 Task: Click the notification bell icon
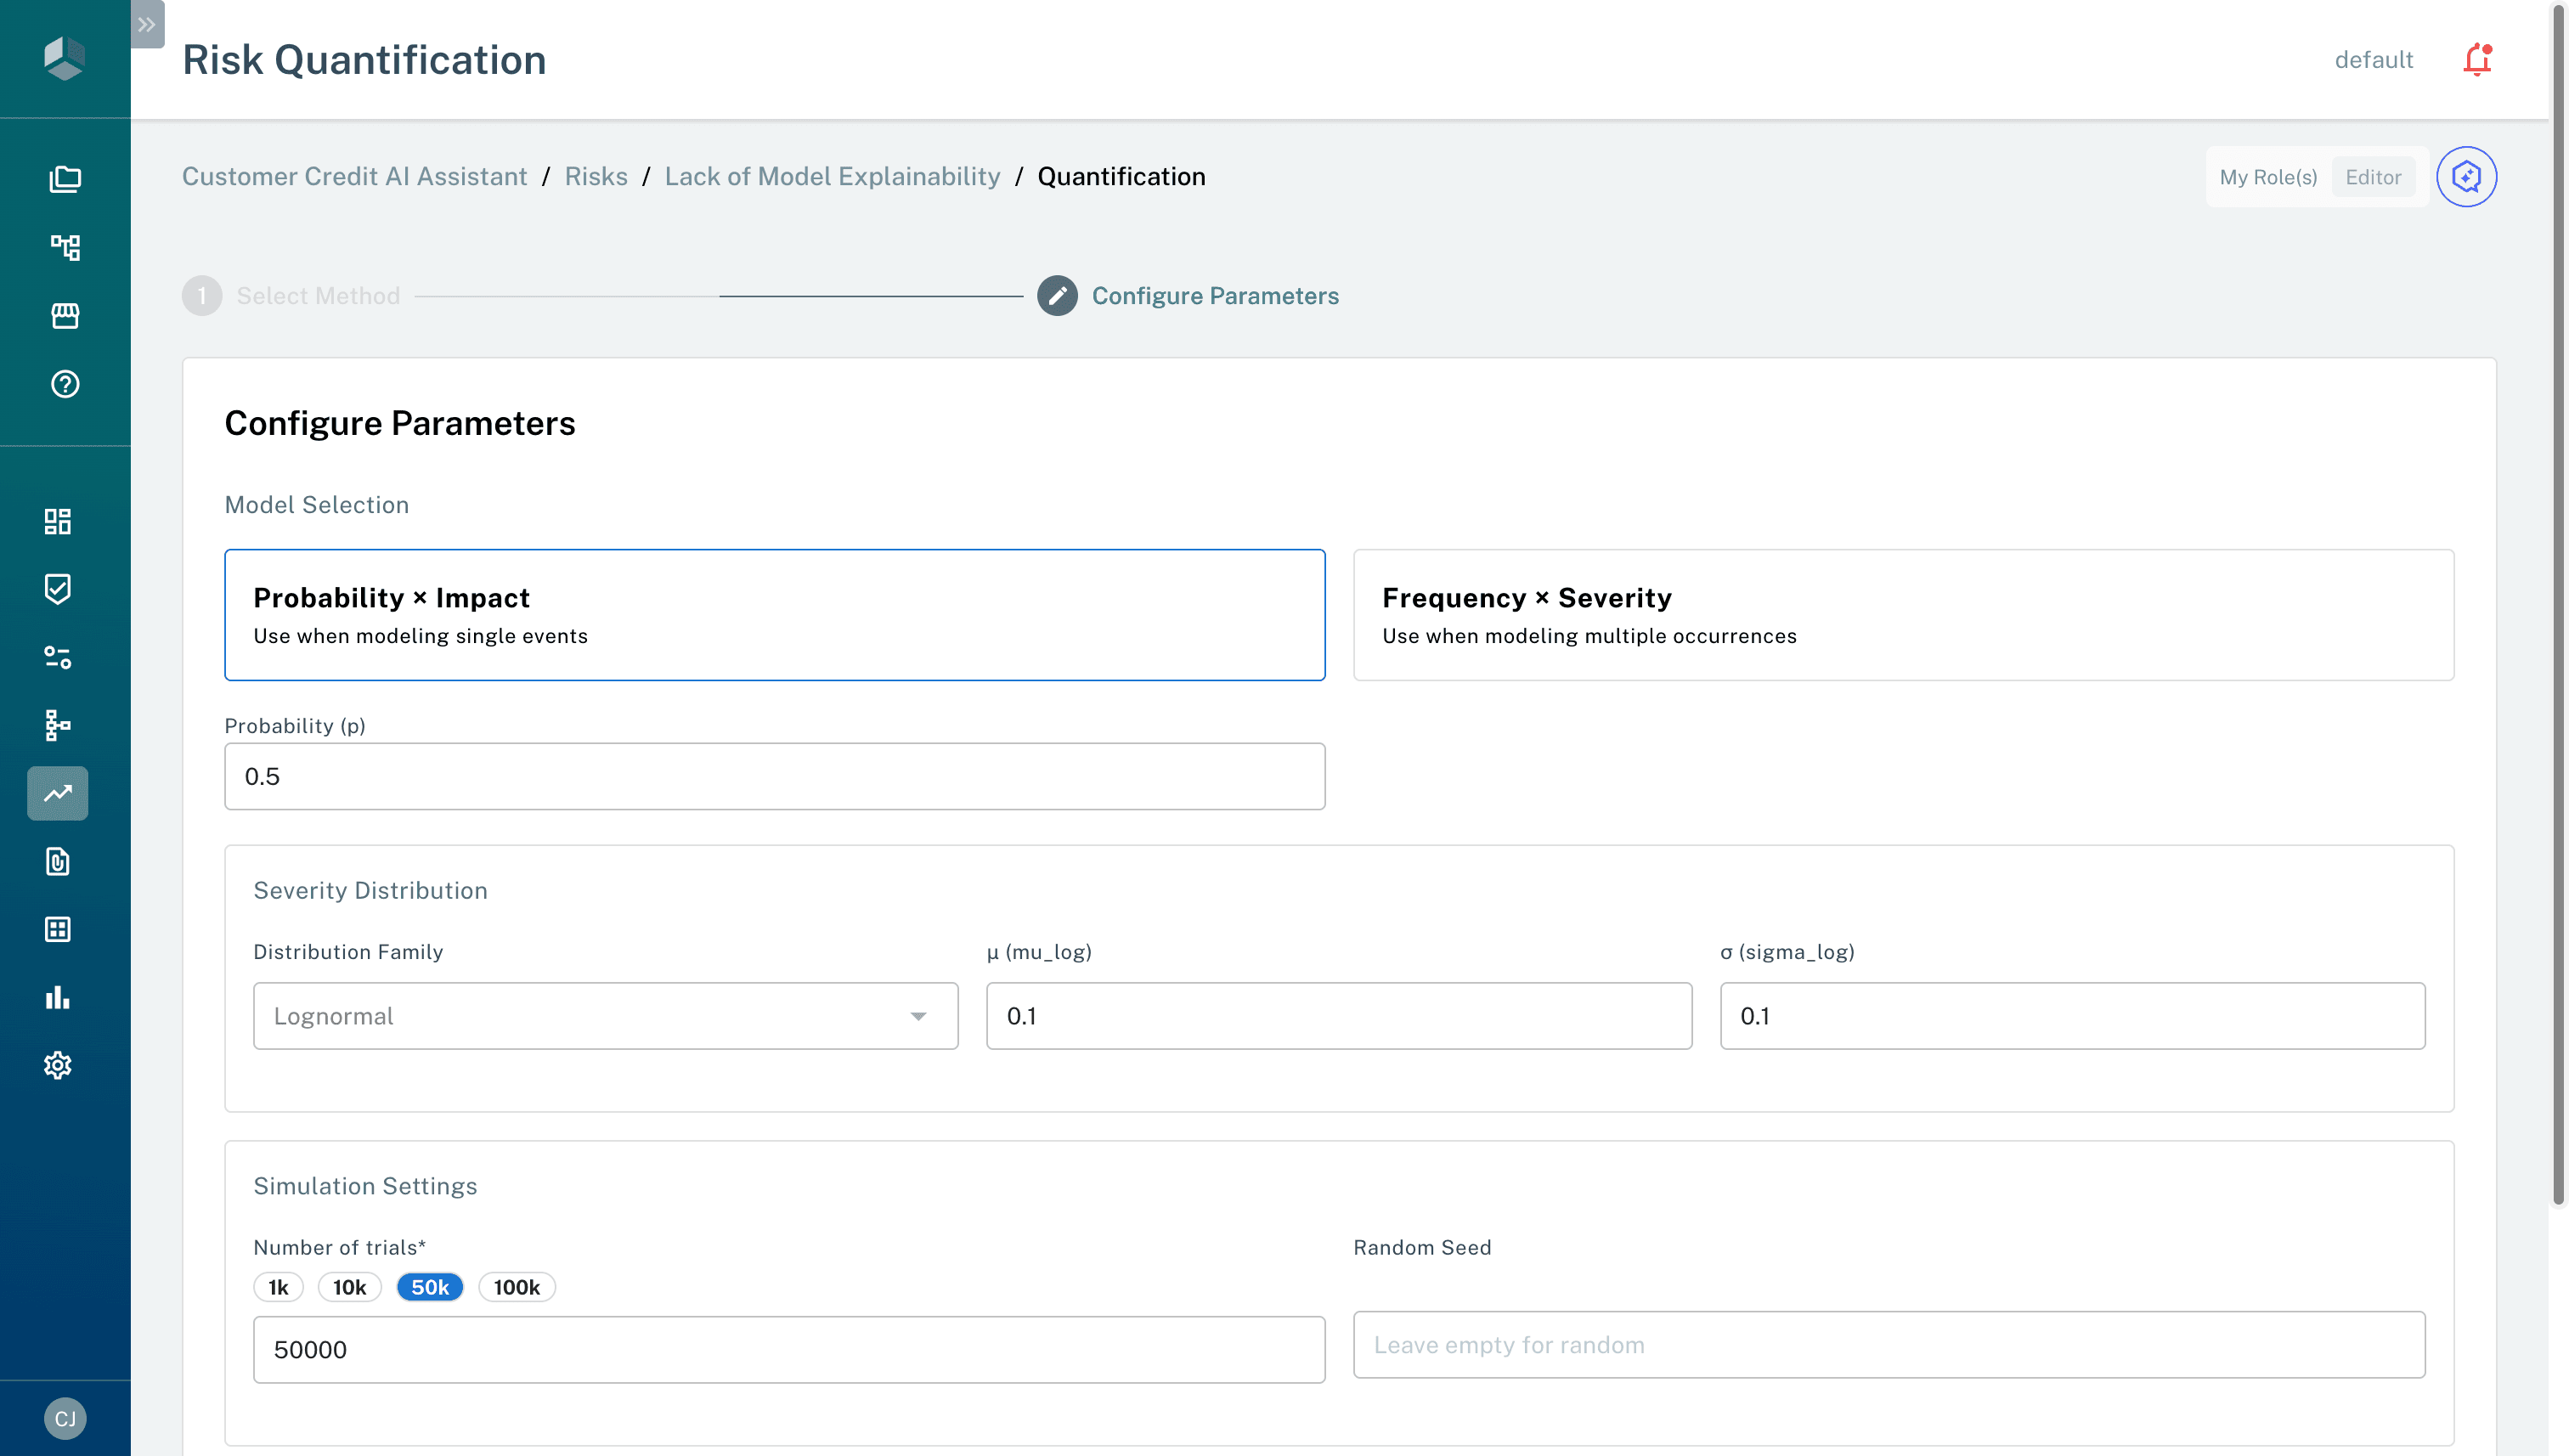coord(2476,60)
